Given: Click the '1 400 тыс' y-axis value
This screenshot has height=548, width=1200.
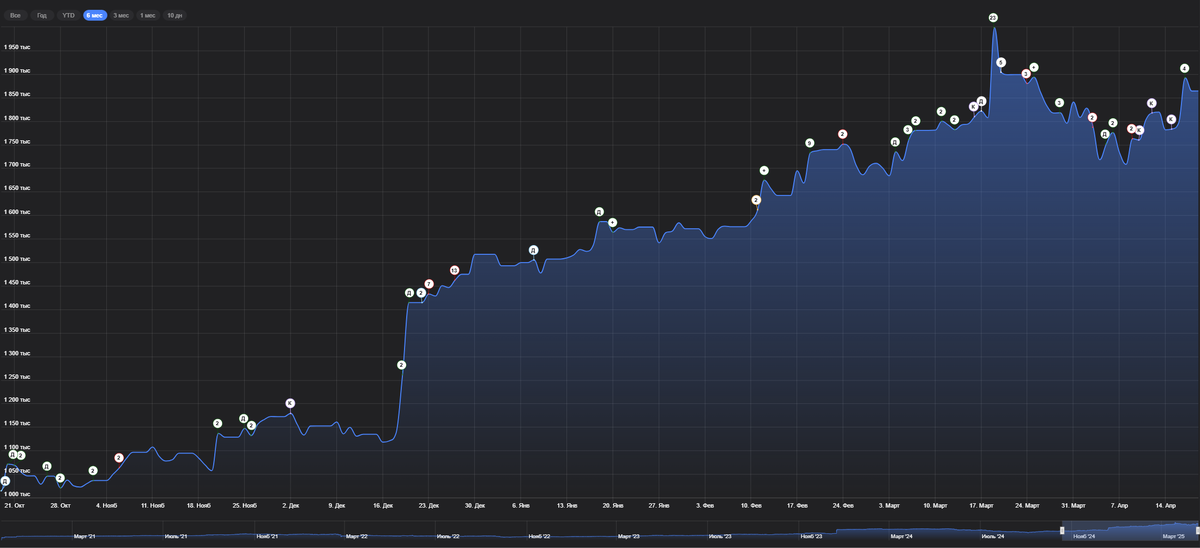Looking at the screenshot, I should pos(16,306).
